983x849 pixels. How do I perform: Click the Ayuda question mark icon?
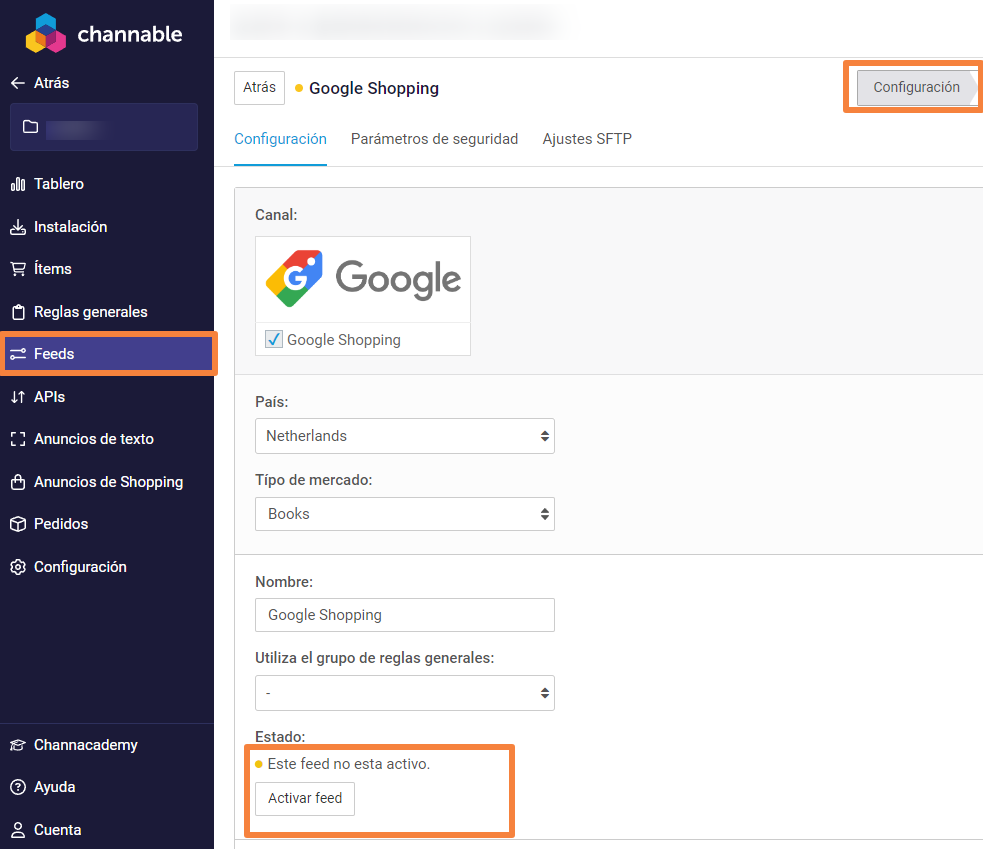click(x=18, y=787)
